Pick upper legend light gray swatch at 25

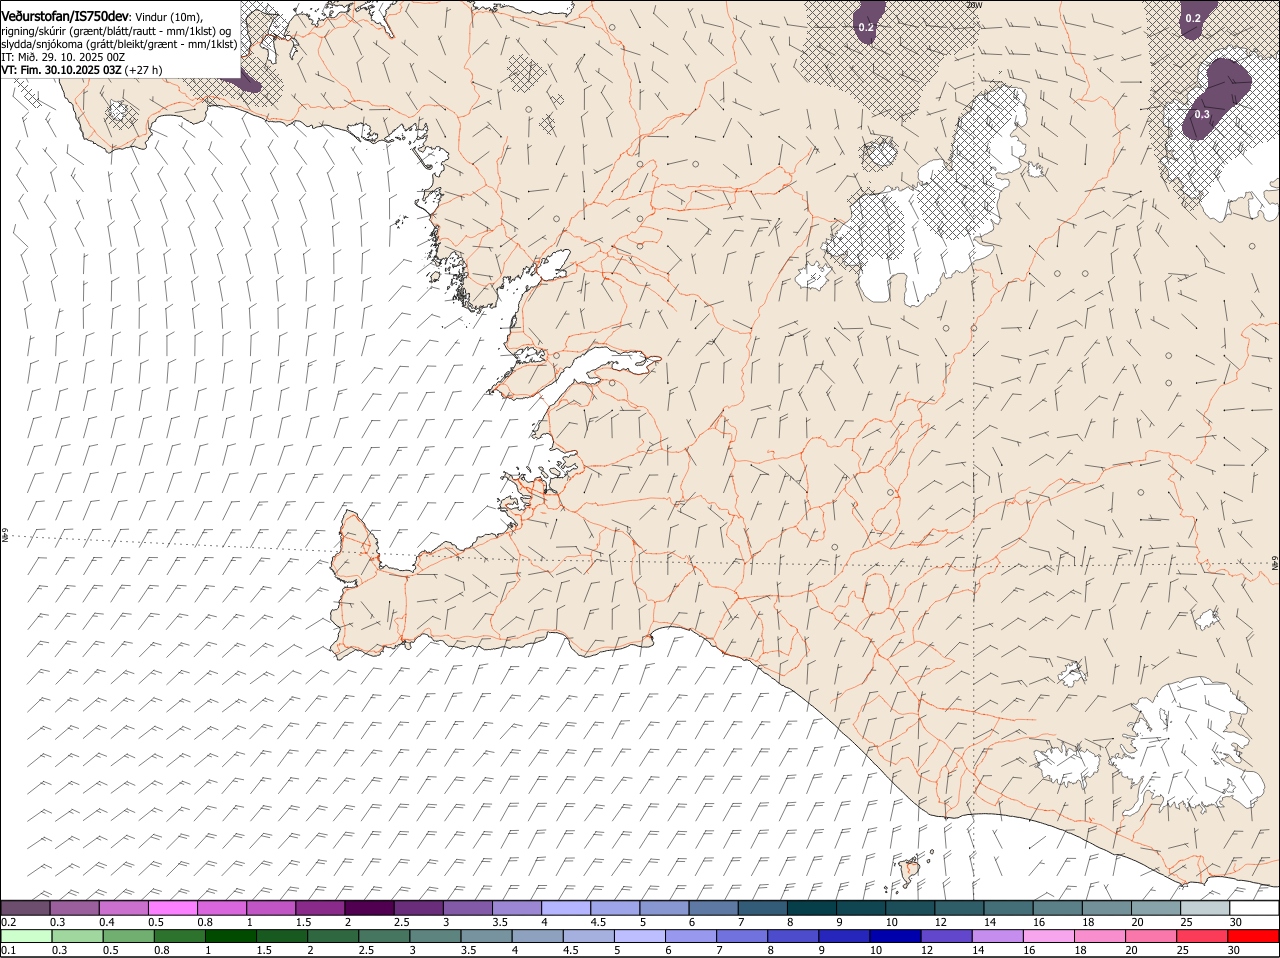pyautogui.click(x=1205, y=908)
